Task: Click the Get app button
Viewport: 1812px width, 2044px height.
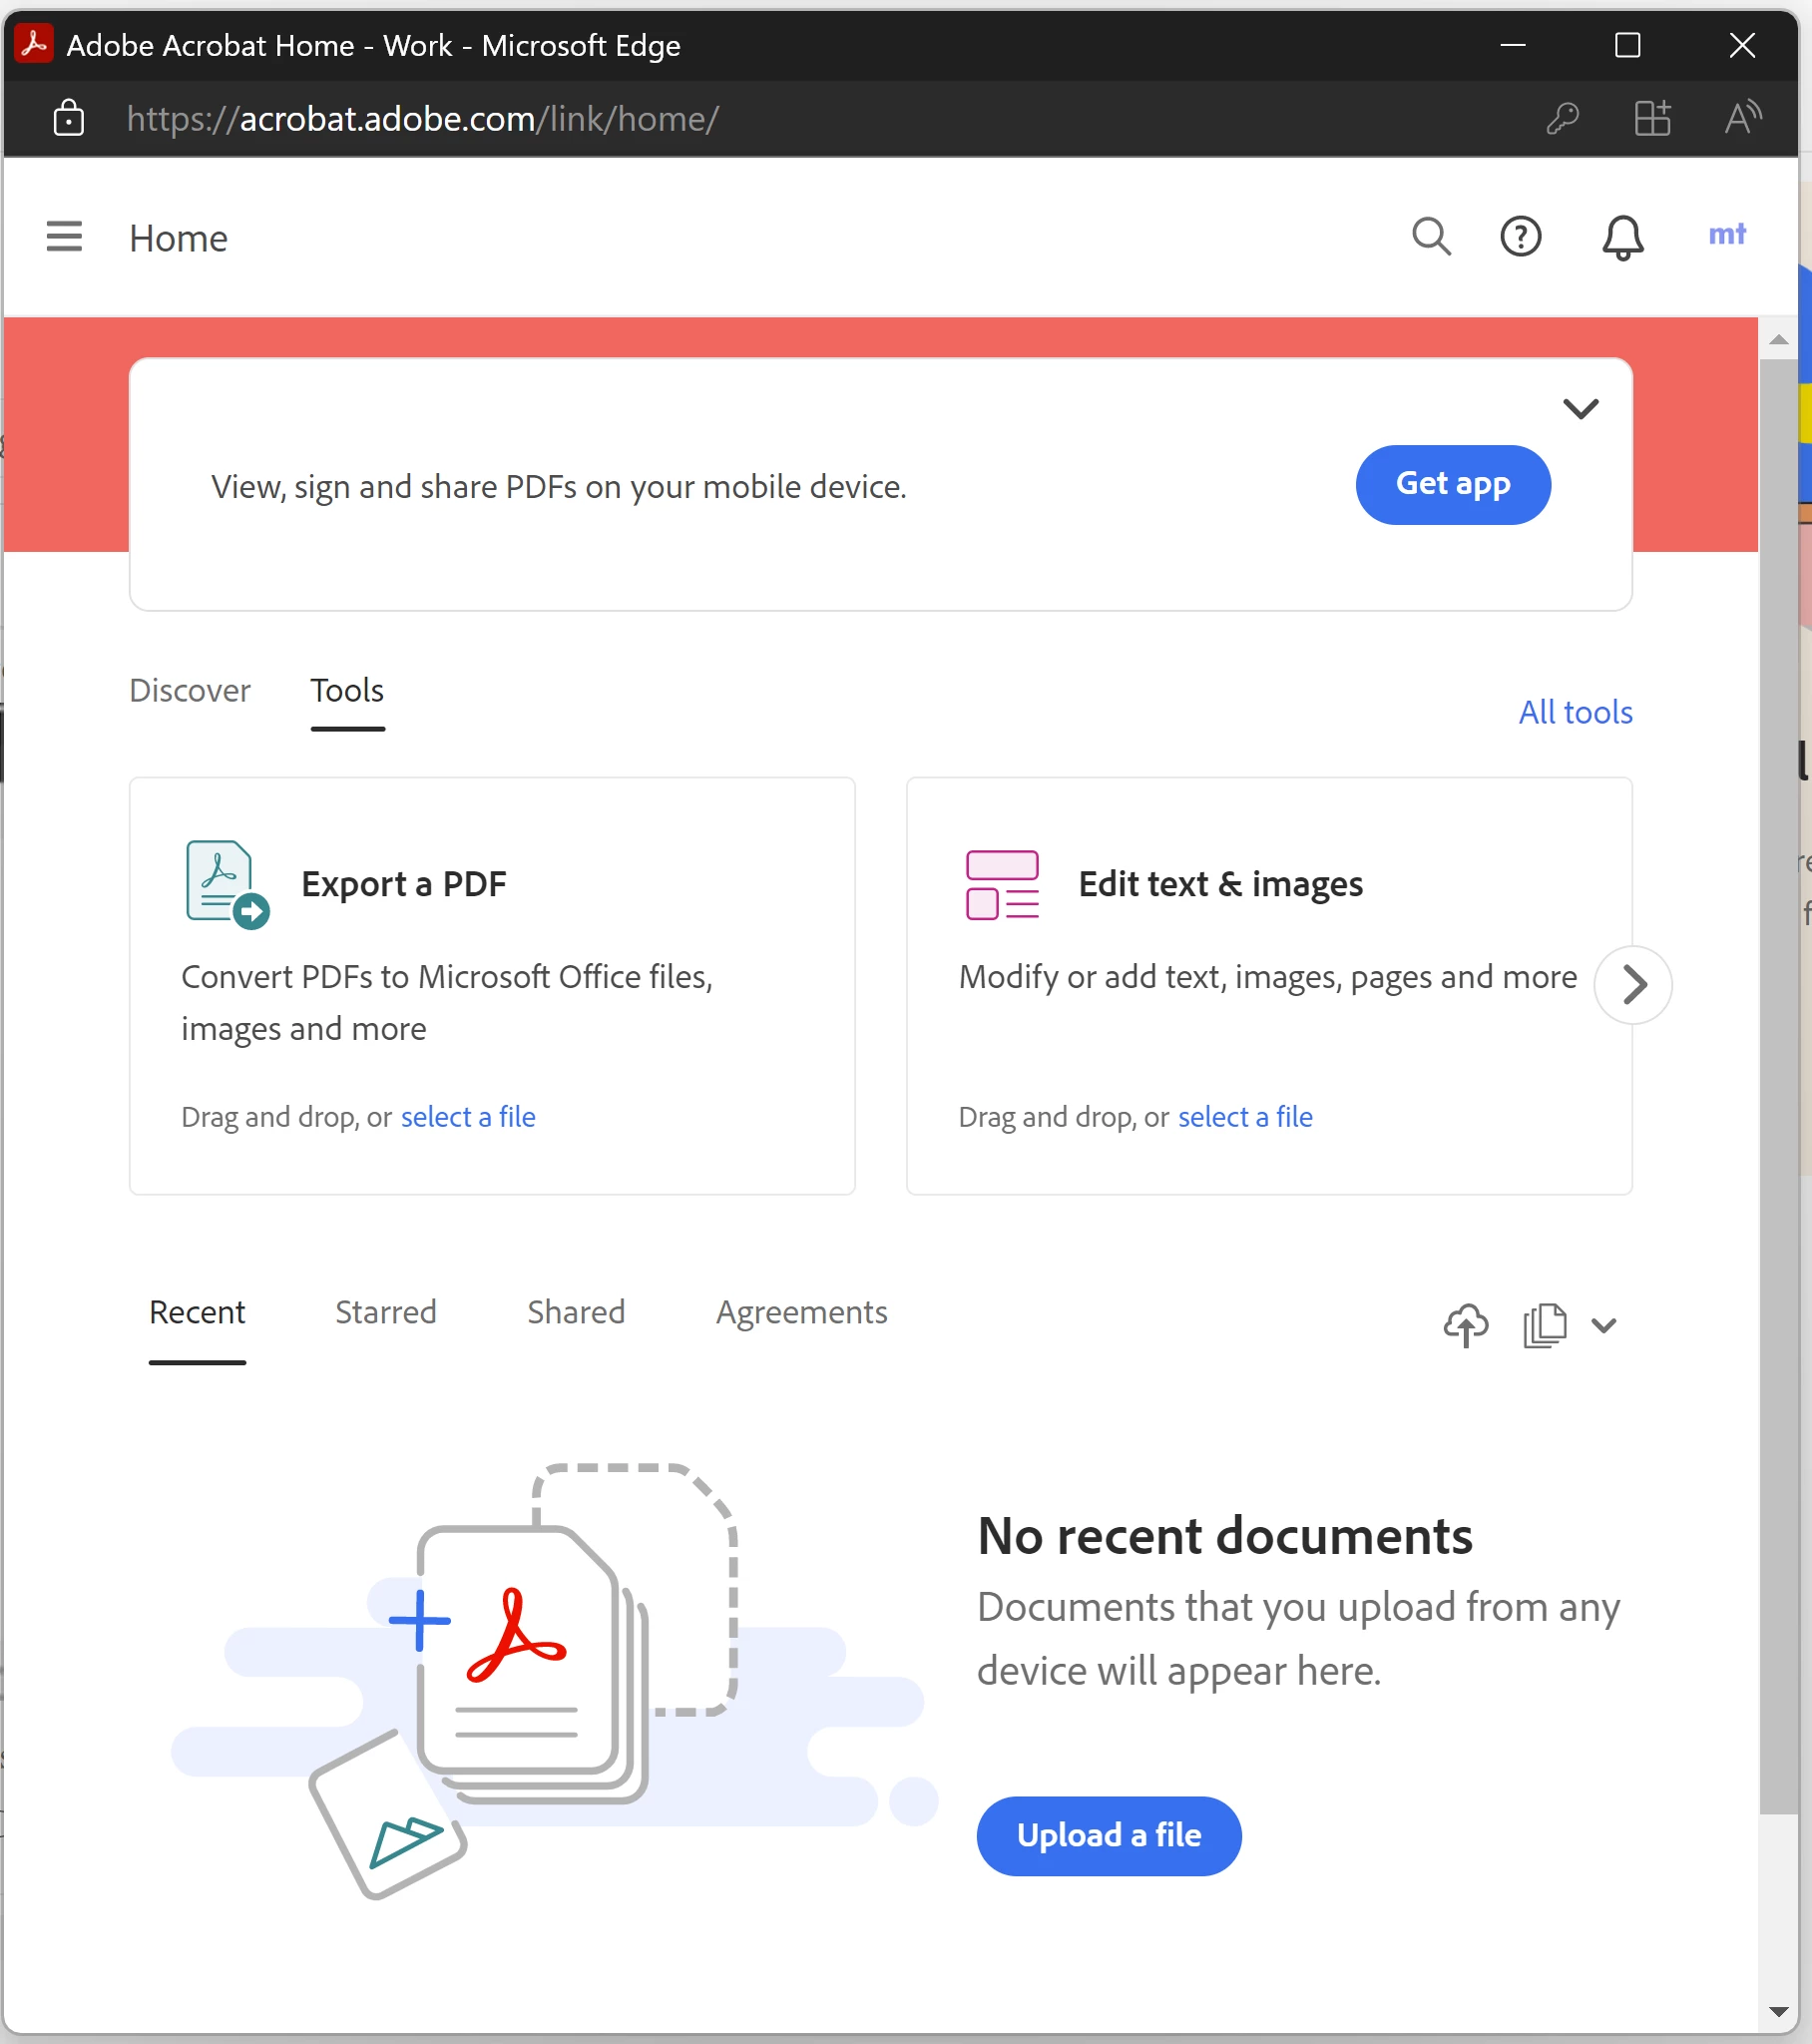Action: click(x=1453, y=485)
